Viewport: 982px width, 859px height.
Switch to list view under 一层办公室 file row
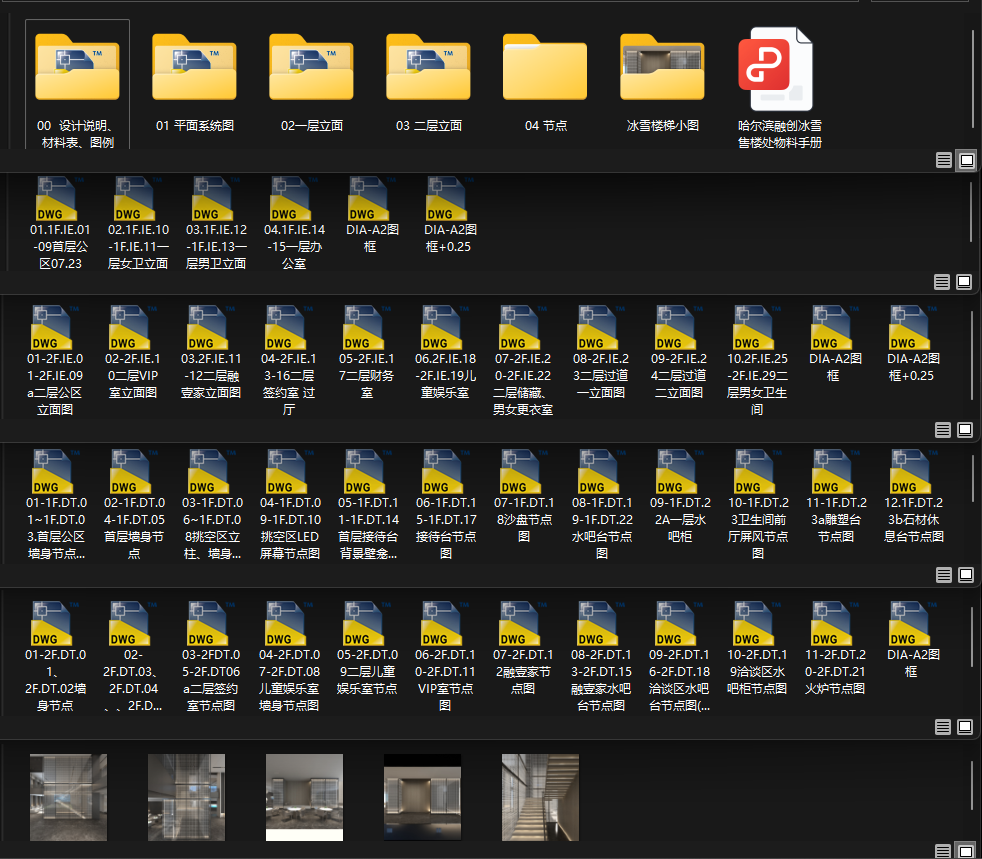pos(942,282)
